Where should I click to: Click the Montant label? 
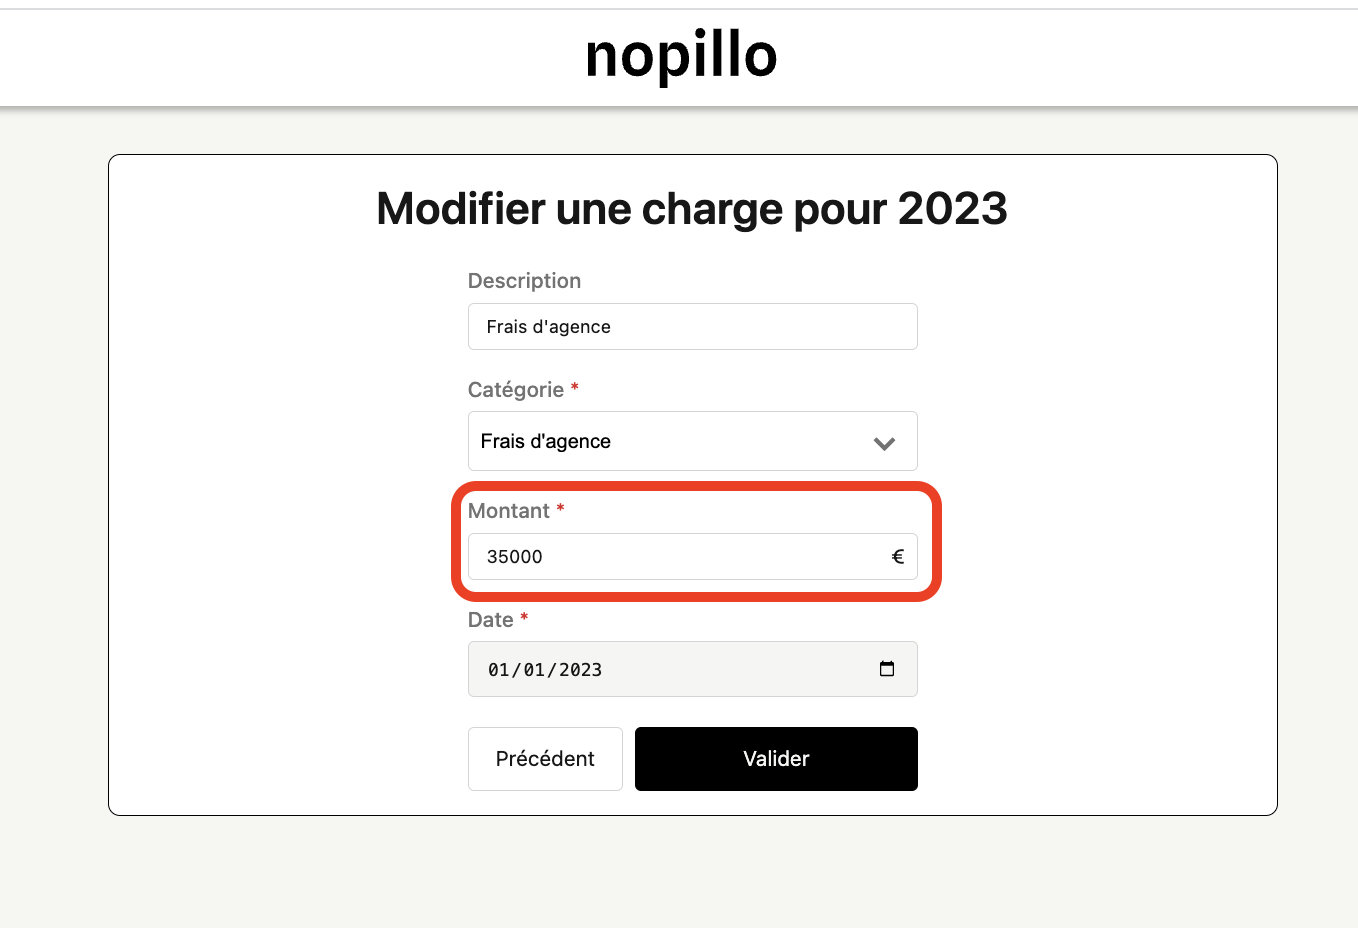point(509,511)
